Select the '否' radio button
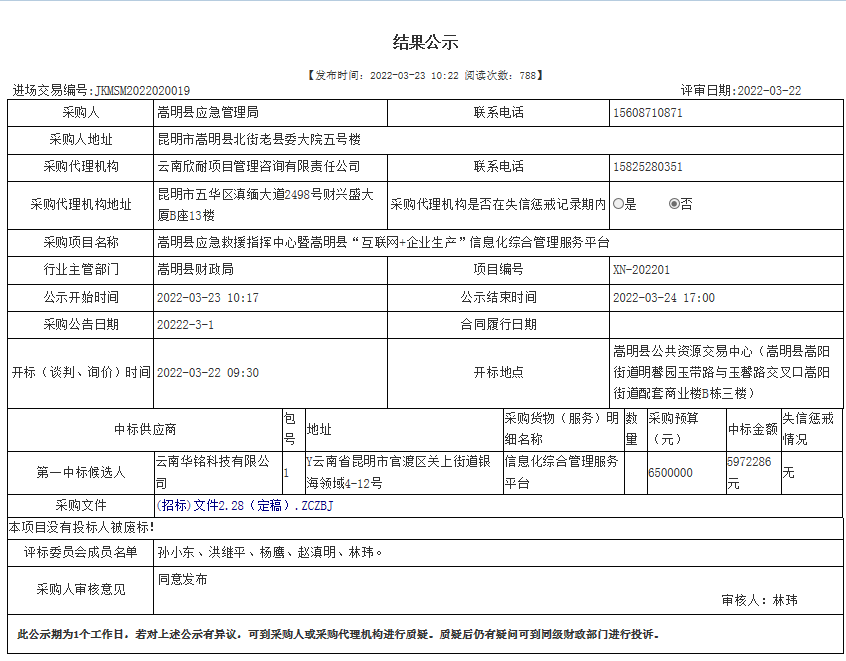846x661 pixels. point(674,204)
